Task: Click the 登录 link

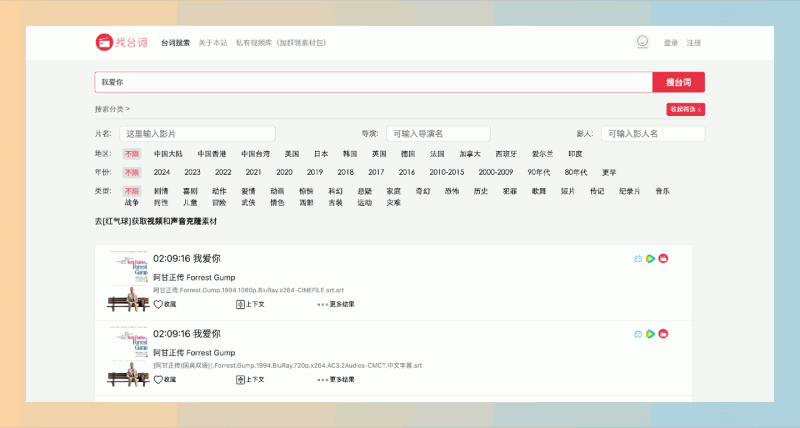Action: point(671,43)
